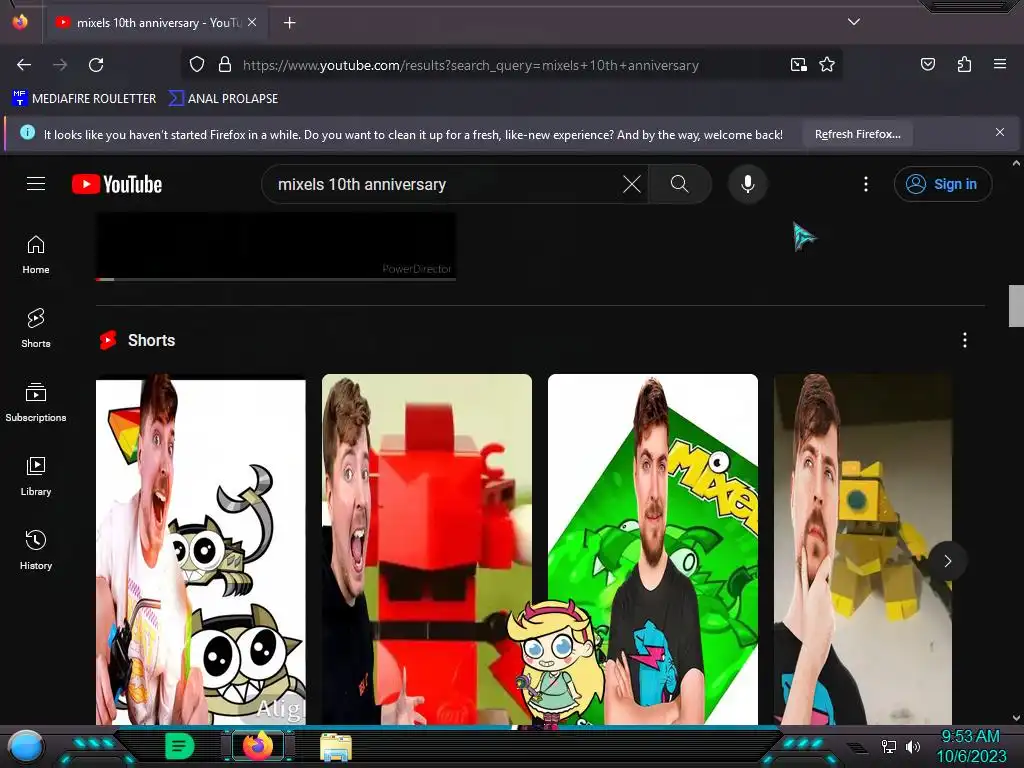Bookmark this page with the star
The width and height of the screenshot is (1024, 768).
pyautogui.click(x=827, y=65)
